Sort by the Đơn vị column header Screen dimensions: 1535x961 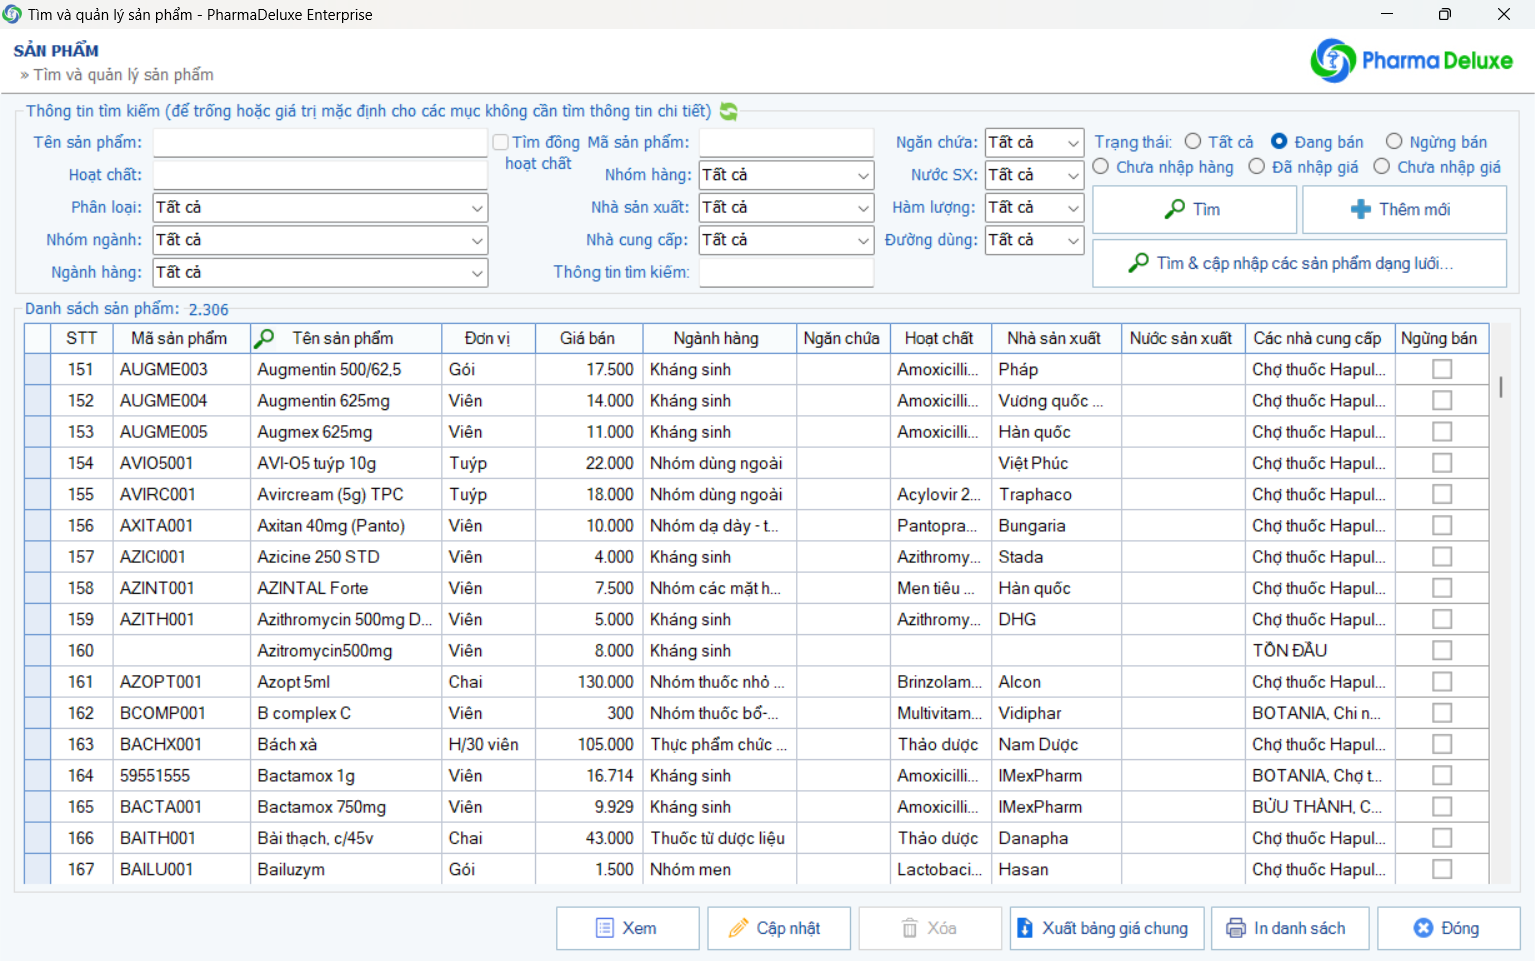[488, 338]
